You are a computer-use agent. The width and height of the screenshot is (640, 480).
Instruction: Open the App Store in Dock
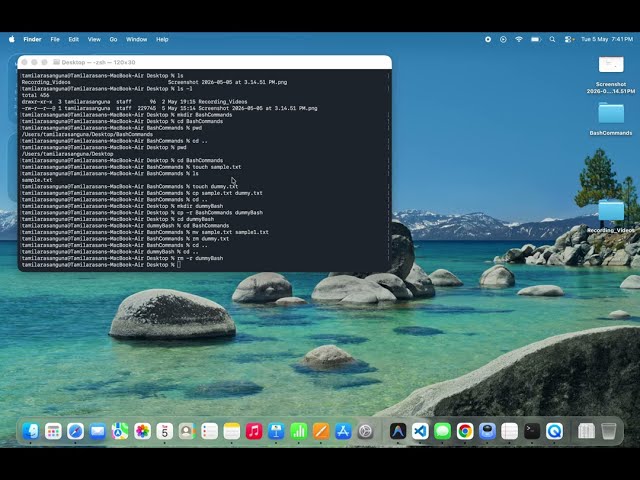[343, 431]
